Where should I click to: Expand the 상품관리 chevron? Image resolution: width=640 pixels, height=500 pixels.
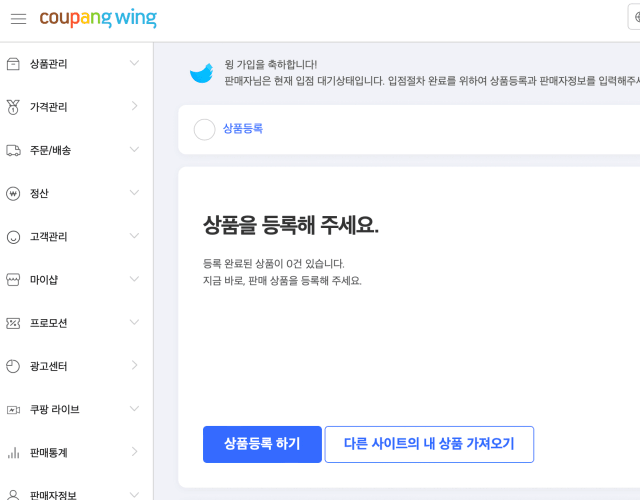pos(134,63)
